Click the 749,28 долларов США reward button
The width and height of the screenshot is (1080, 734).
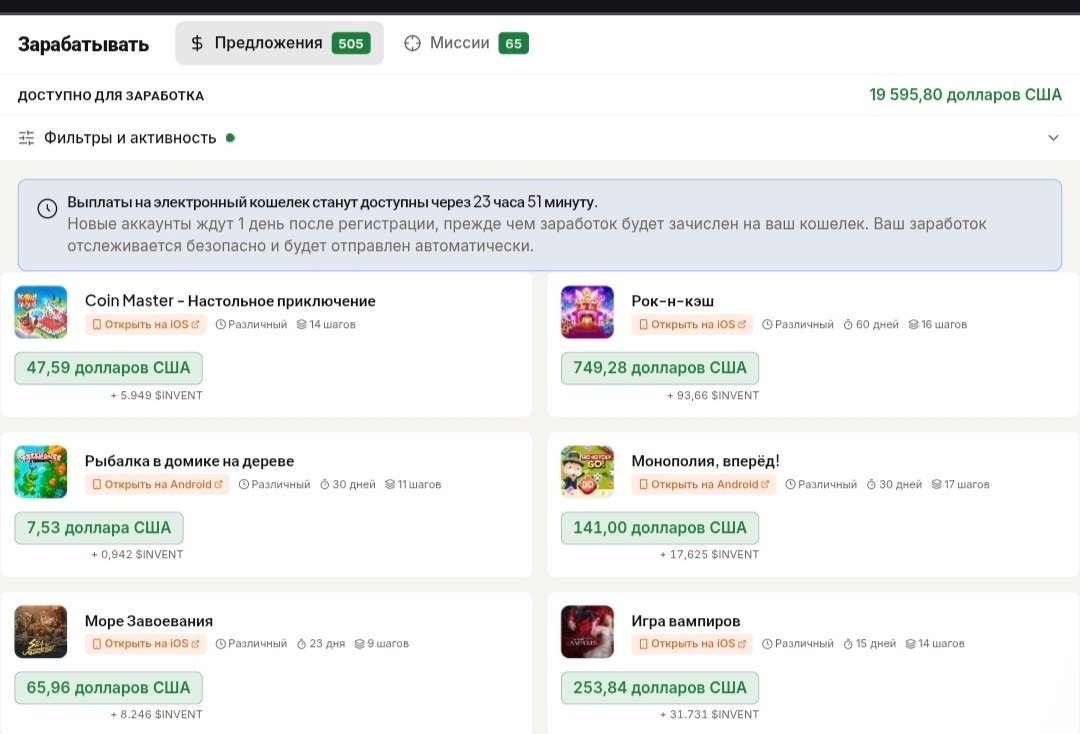660,368
